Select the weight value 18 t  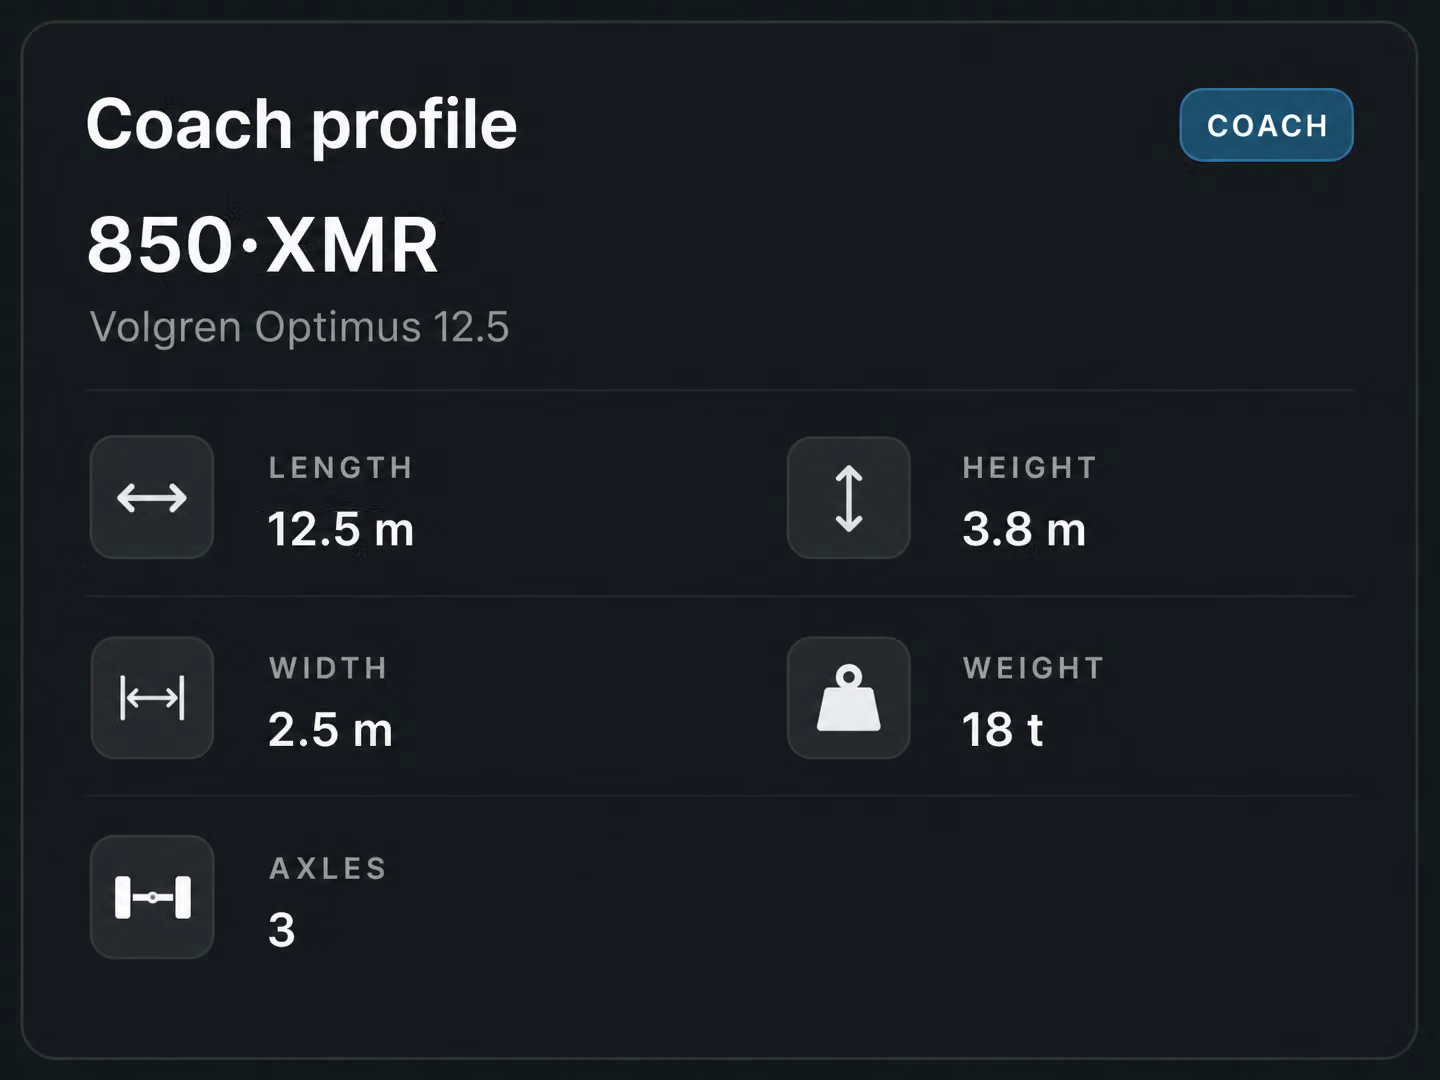click(x=1002, y=729)
